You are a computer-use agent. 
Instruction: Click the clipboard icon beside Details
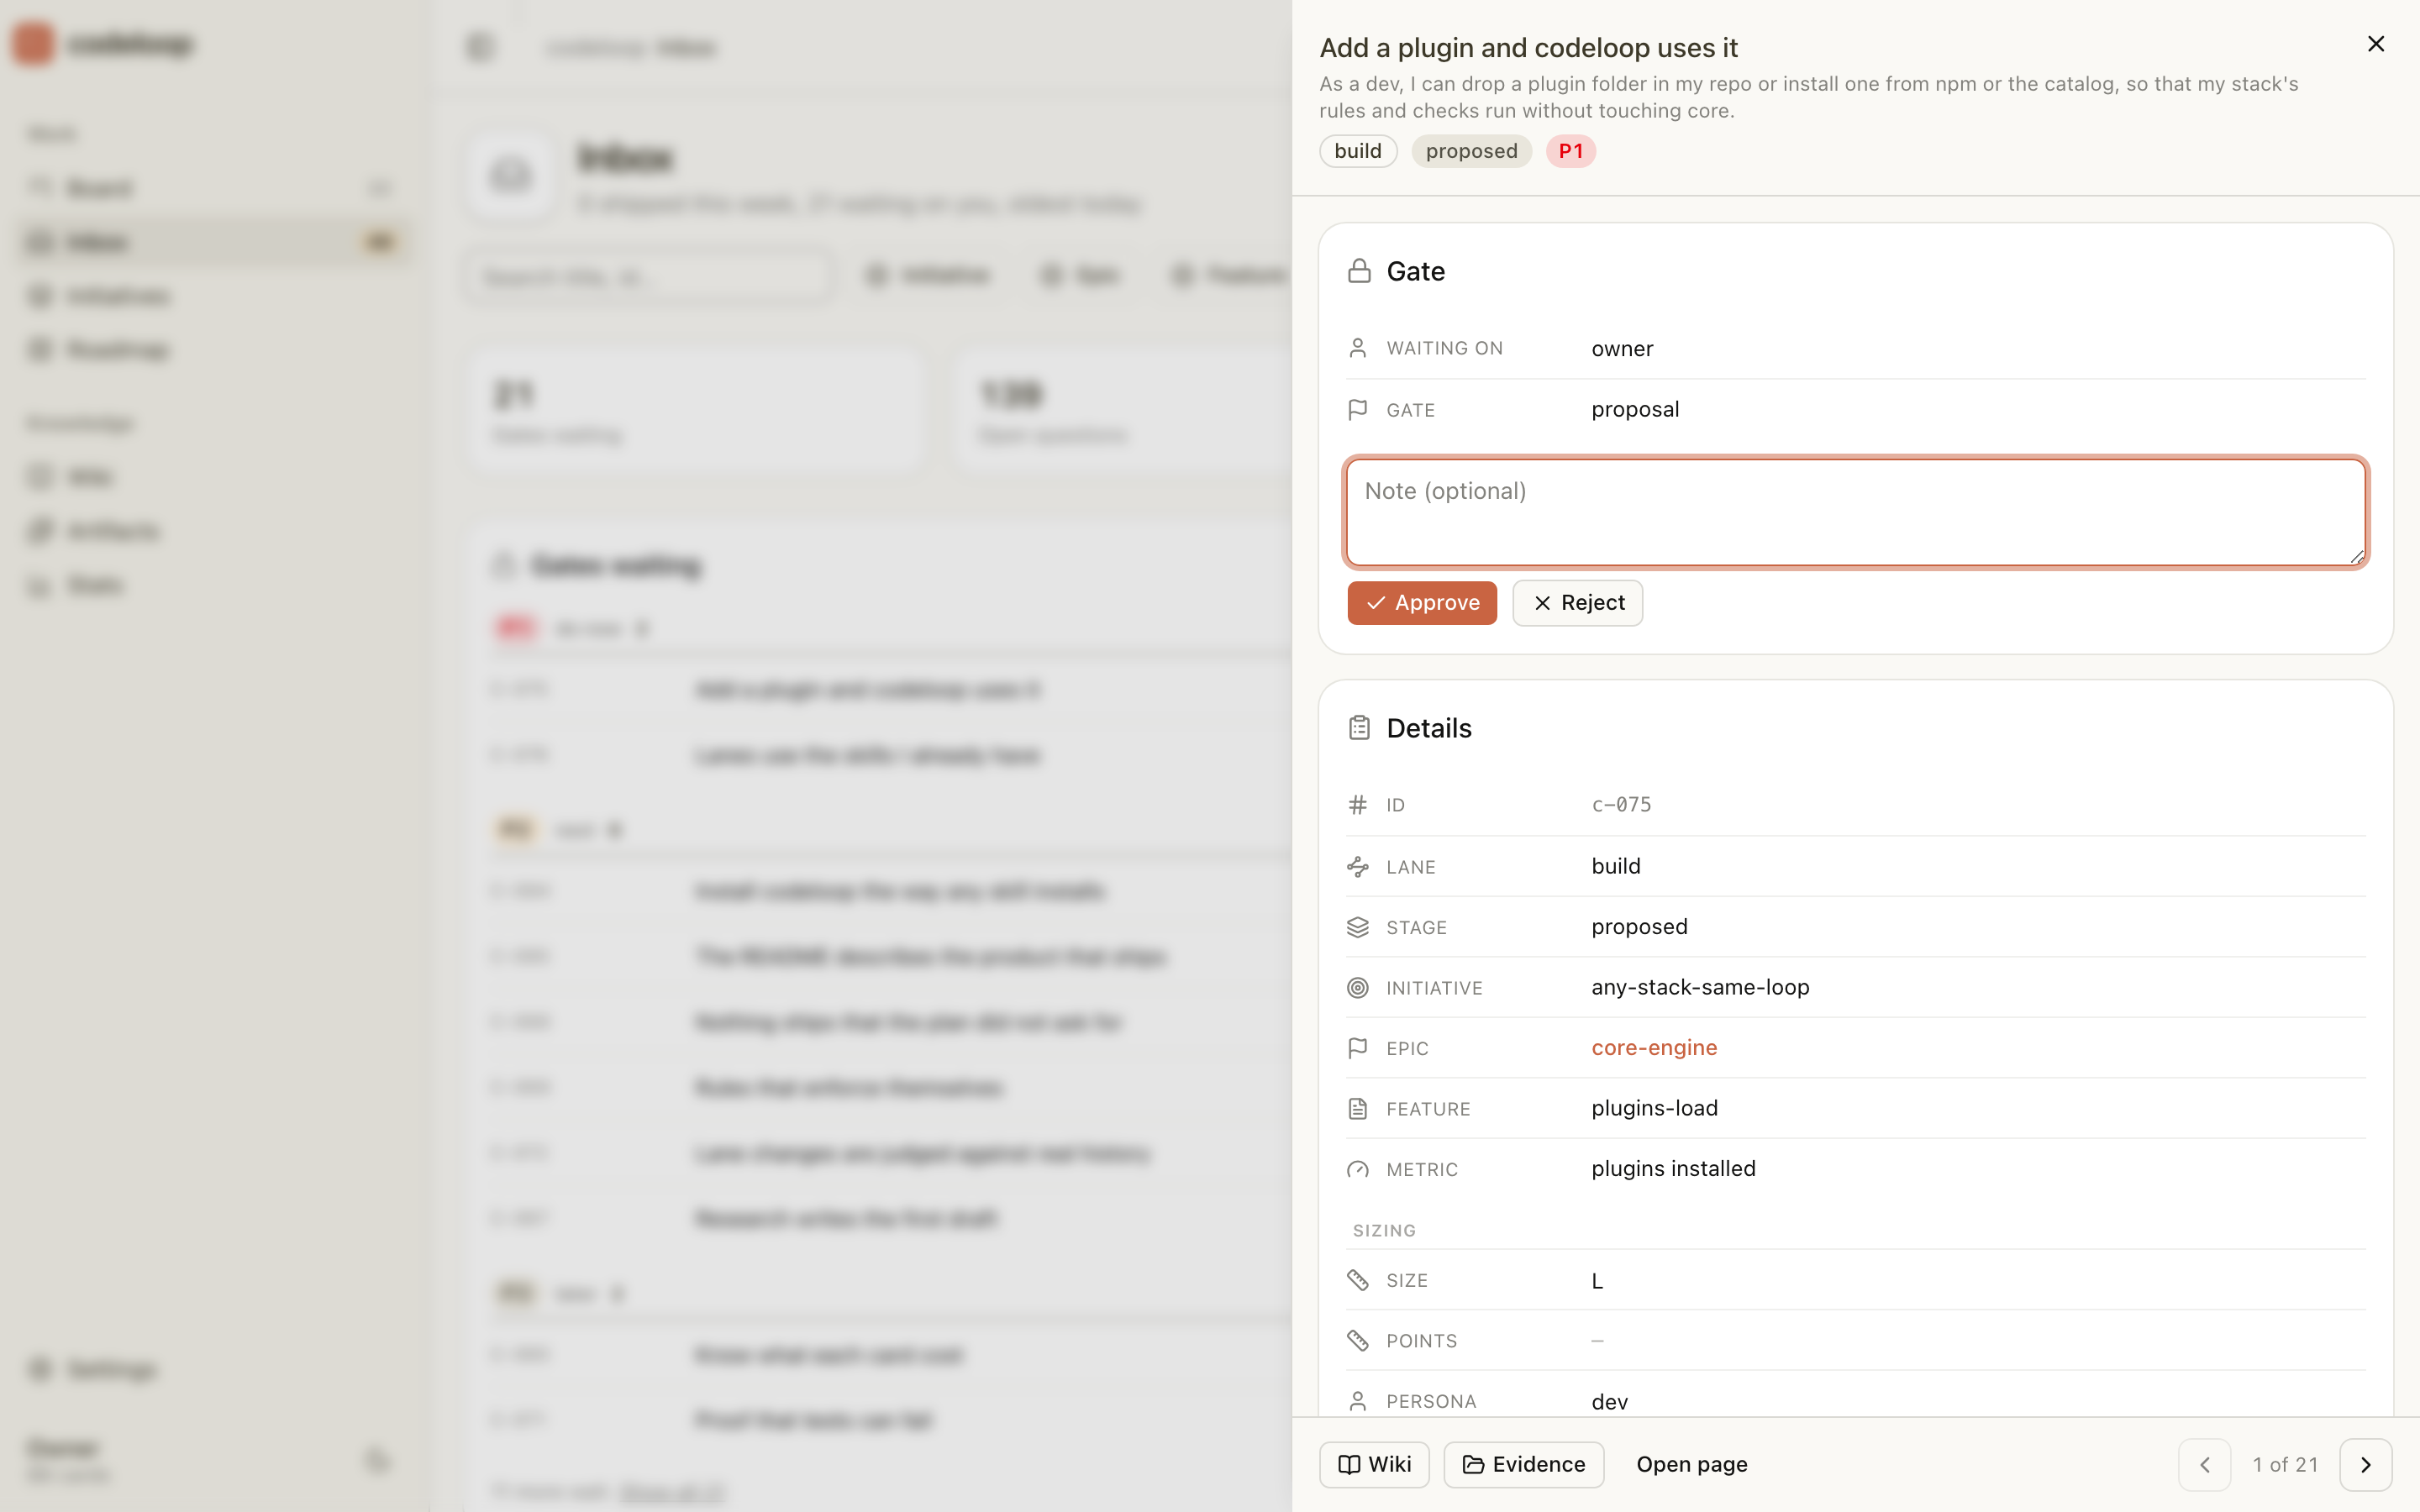tap(1359, 728)
